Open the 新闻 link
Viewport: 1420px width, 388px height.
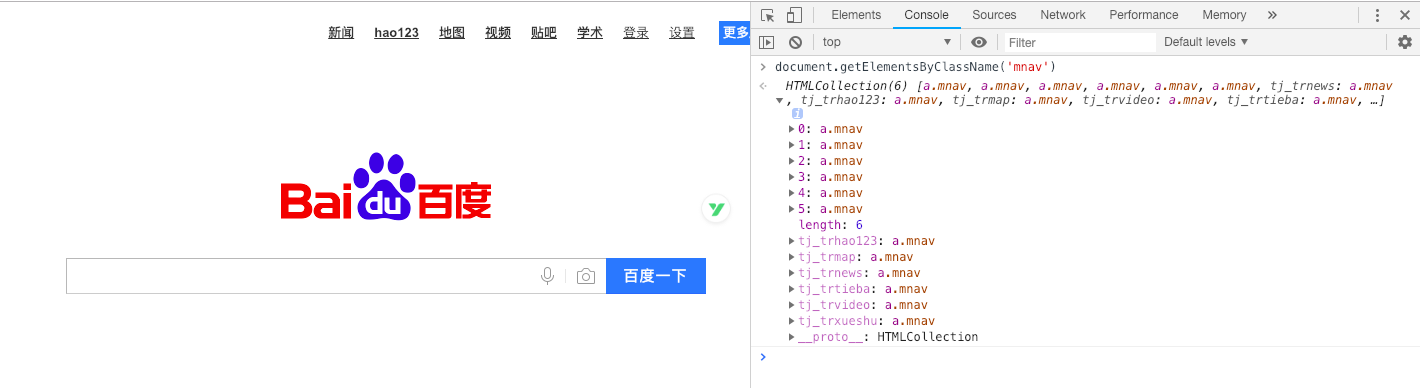click(x=341, y=33)
